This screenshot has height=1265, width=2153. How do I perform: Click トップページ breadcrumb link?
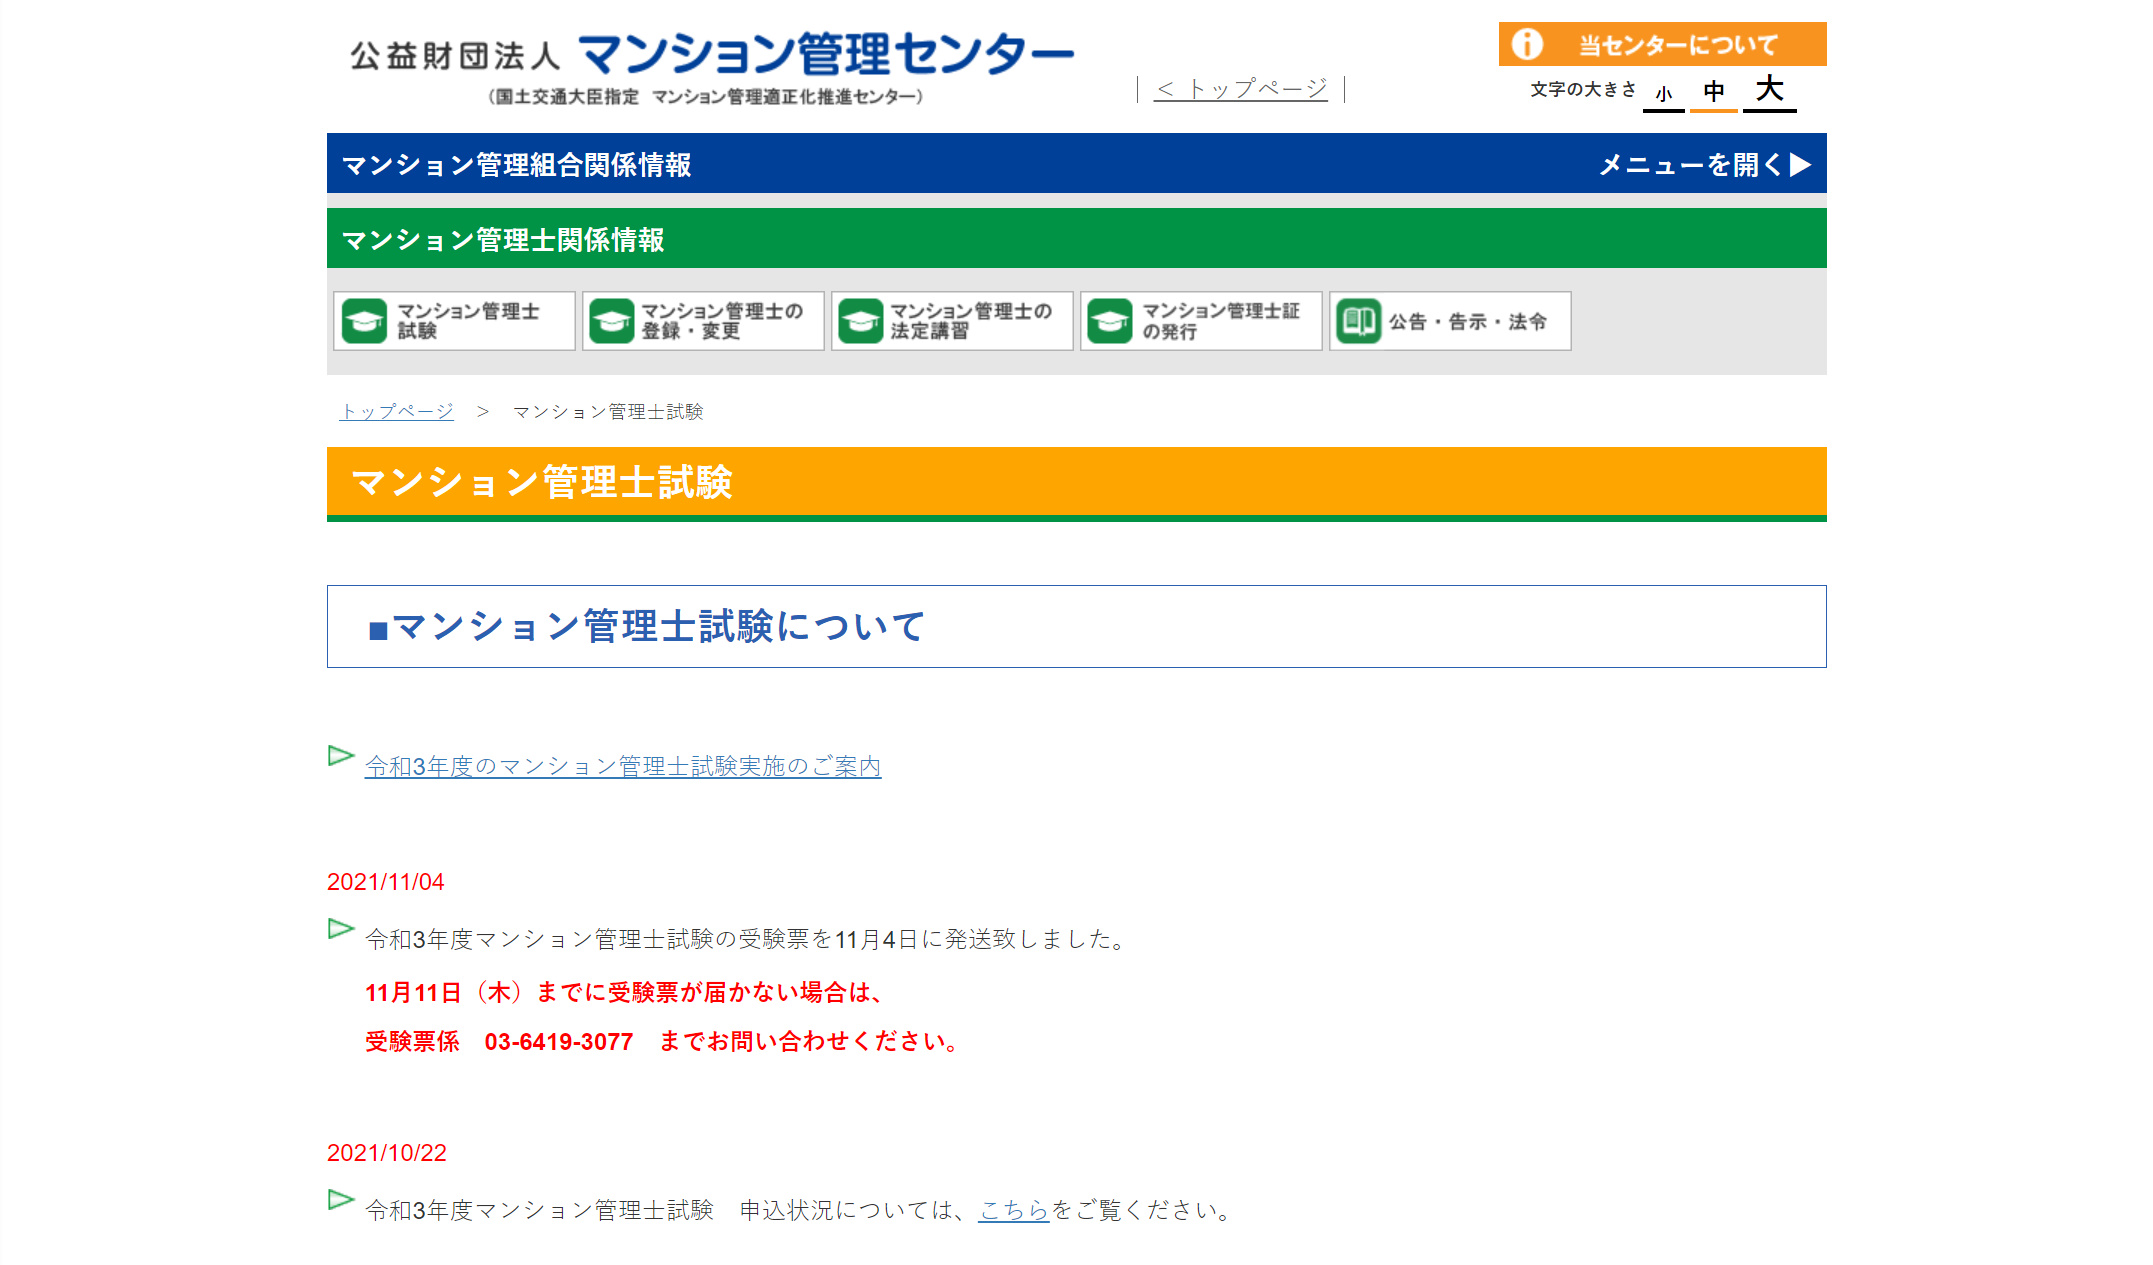pyautogui.click(x=397, y=411)
